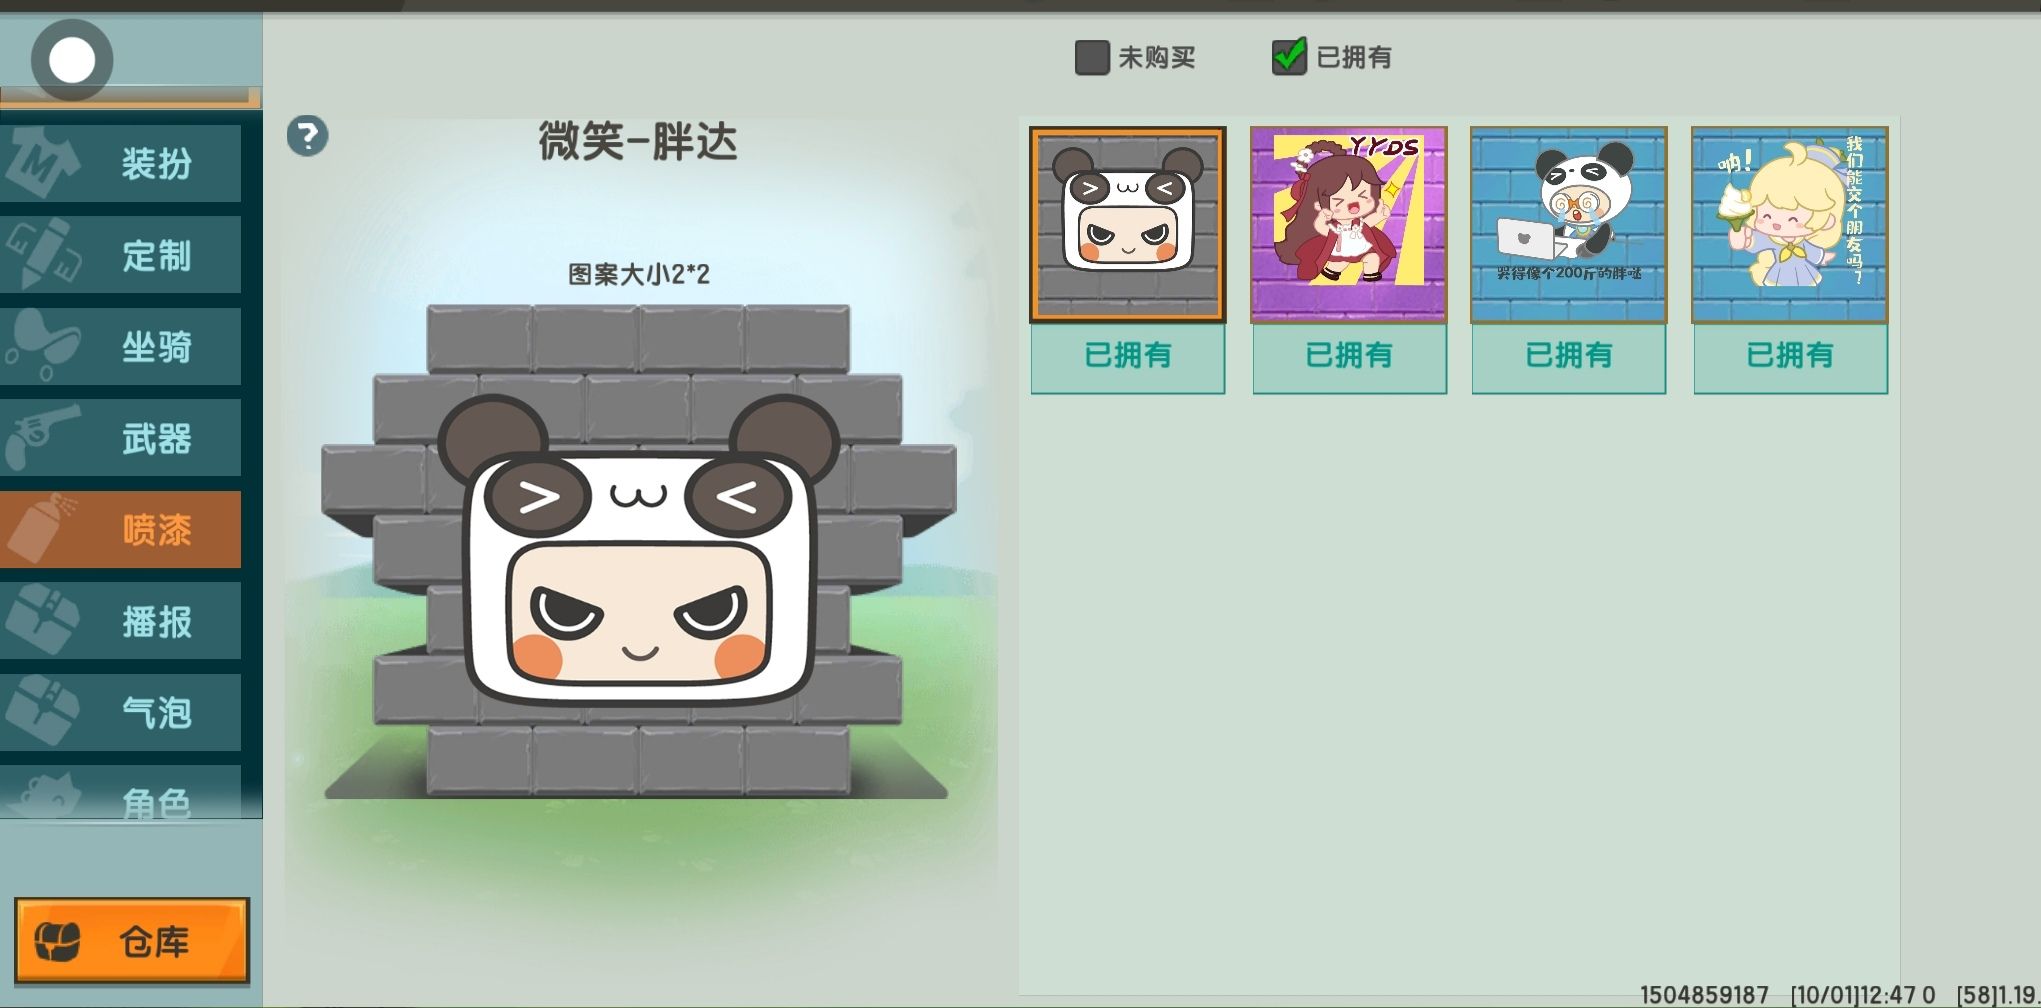
Task: Tap the round white back button
Action: (72, 60)
